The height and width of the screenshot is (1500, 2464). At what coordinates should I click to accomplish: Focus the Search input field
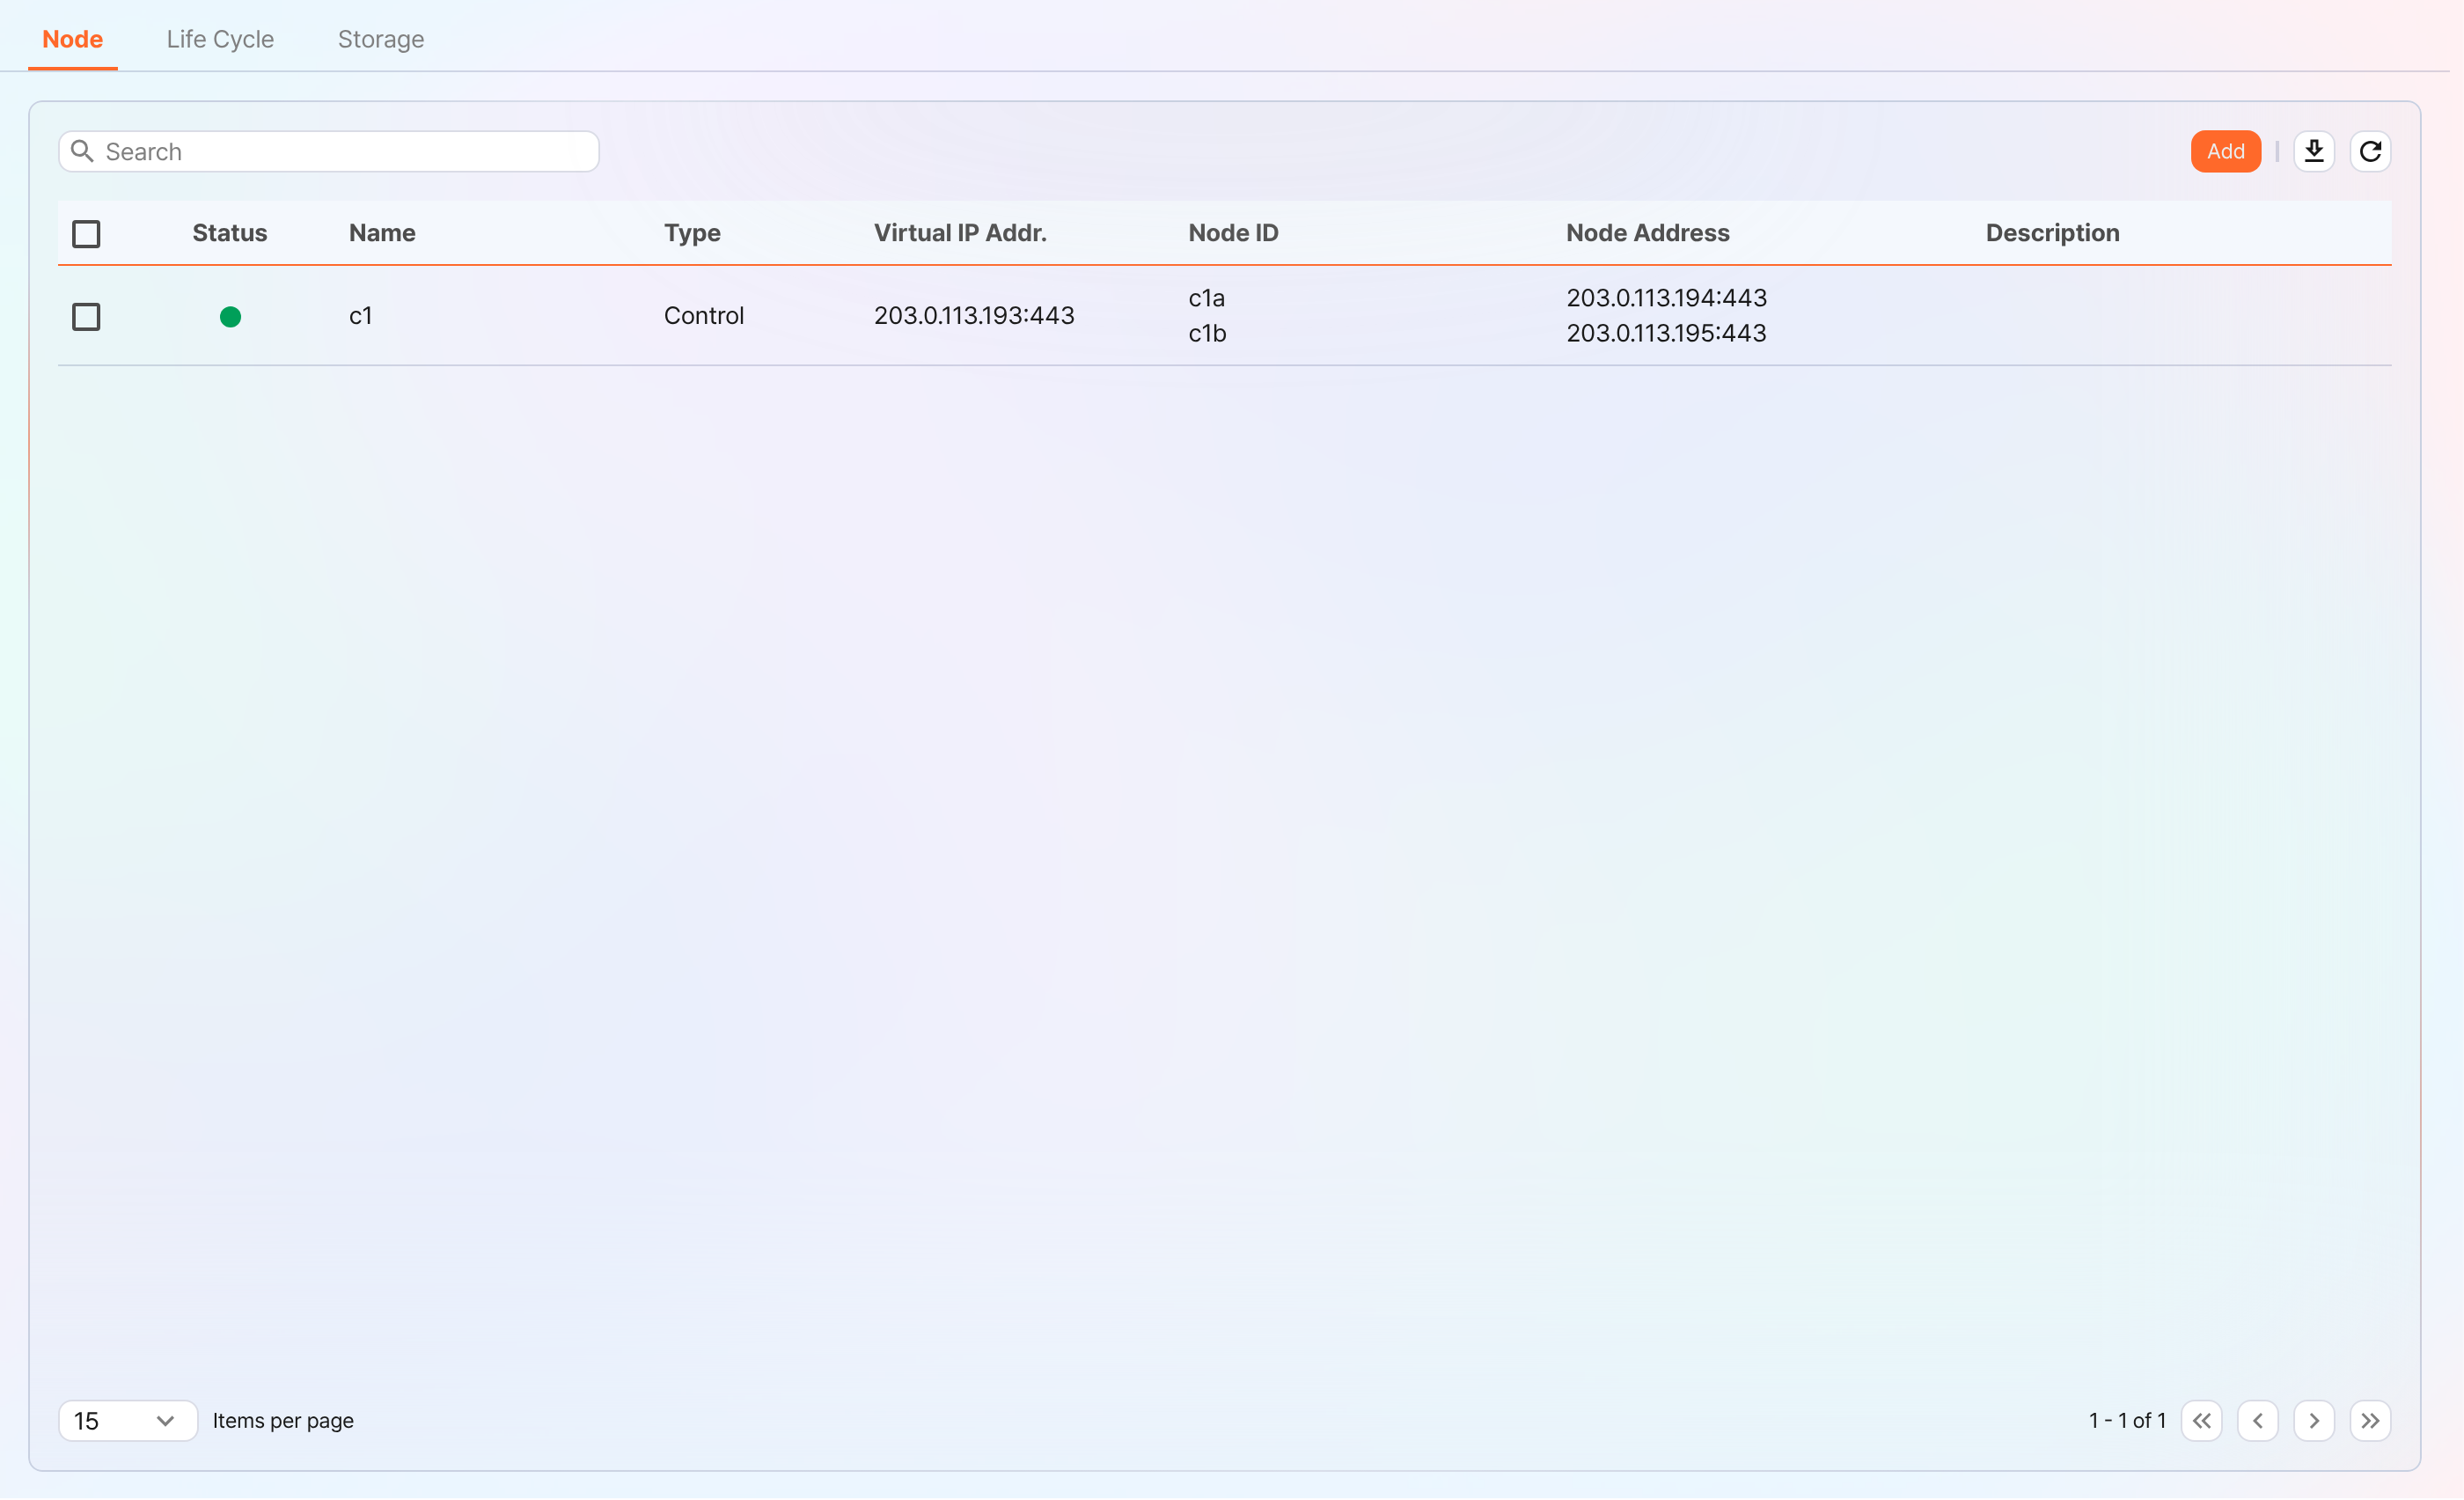329,151
